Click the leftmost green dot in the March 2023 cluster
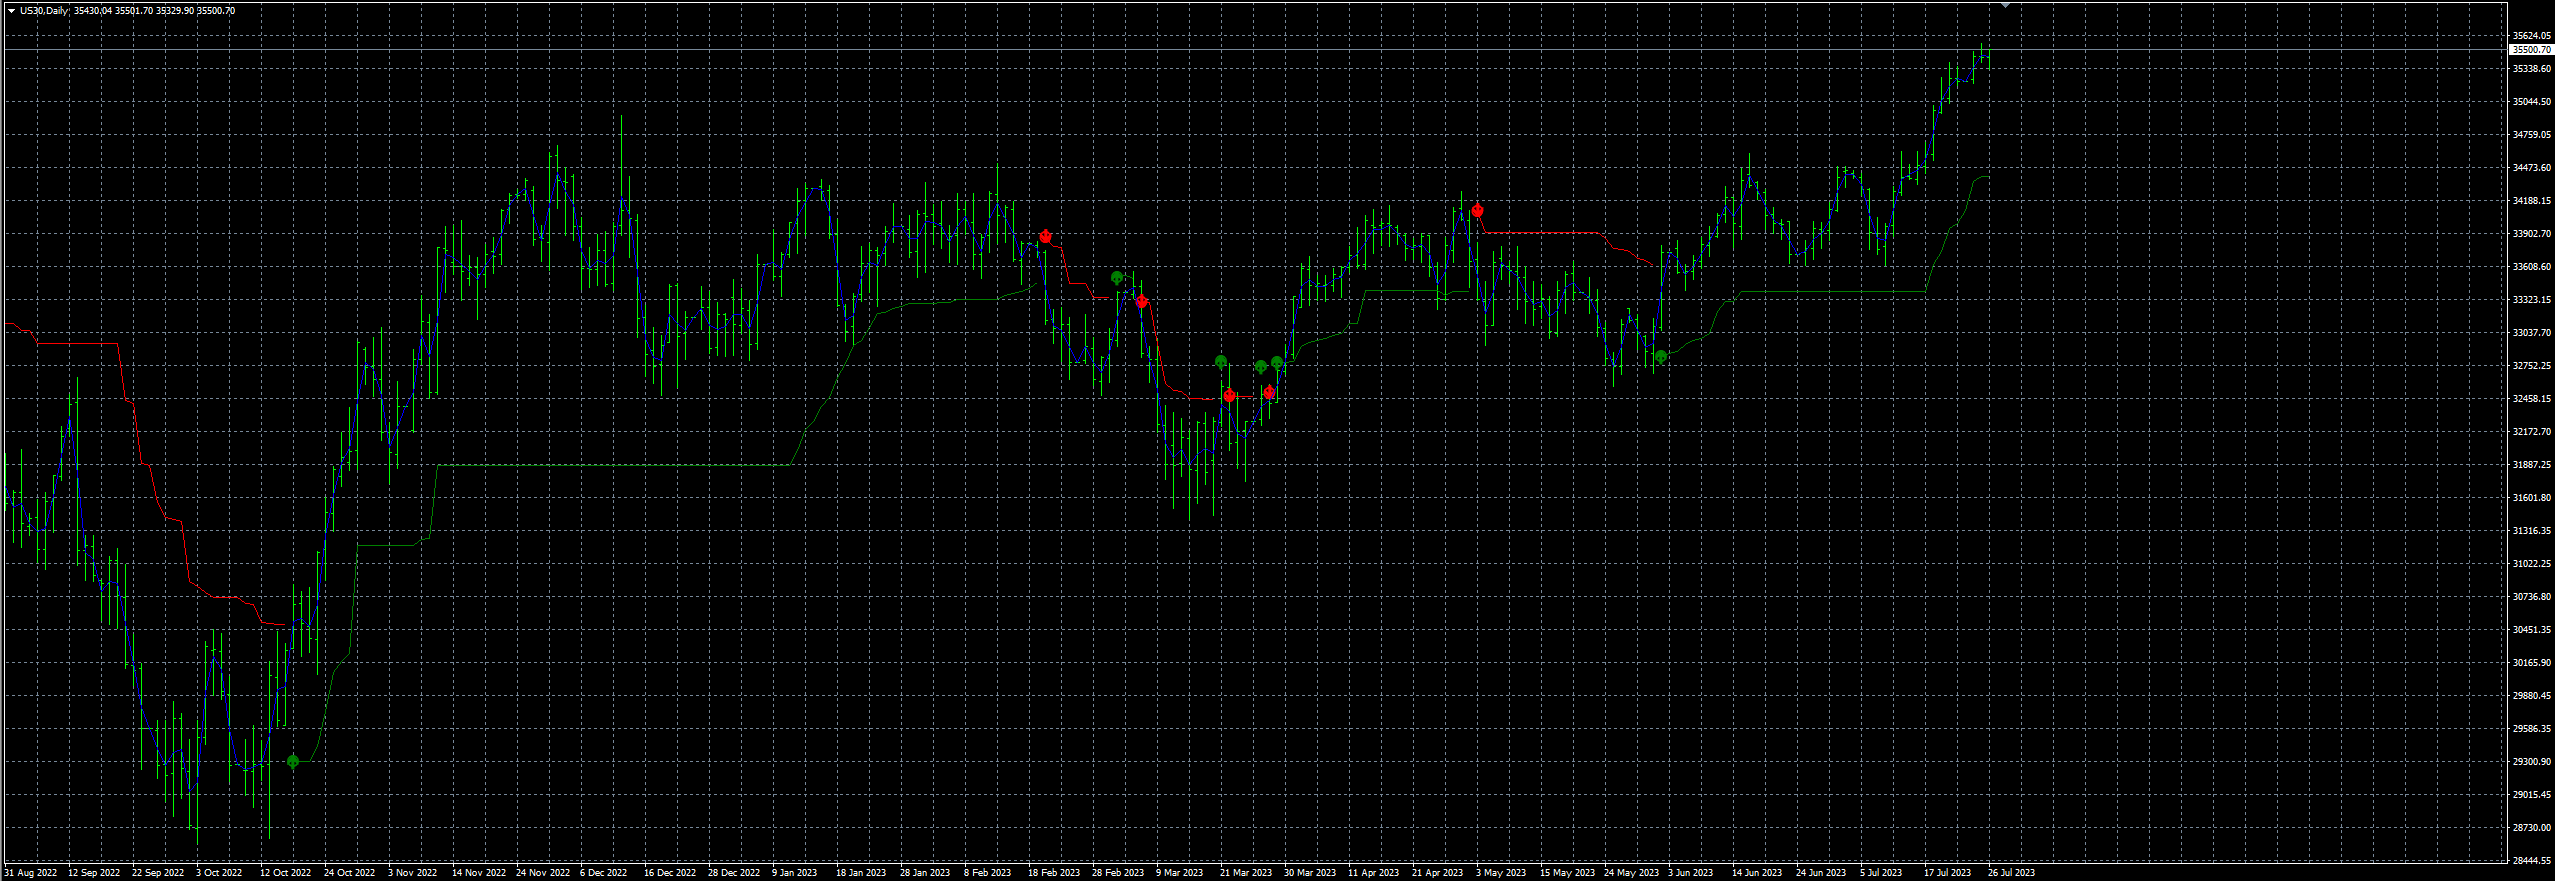This screenshot has height=881, width=2555. [1221, 362]
